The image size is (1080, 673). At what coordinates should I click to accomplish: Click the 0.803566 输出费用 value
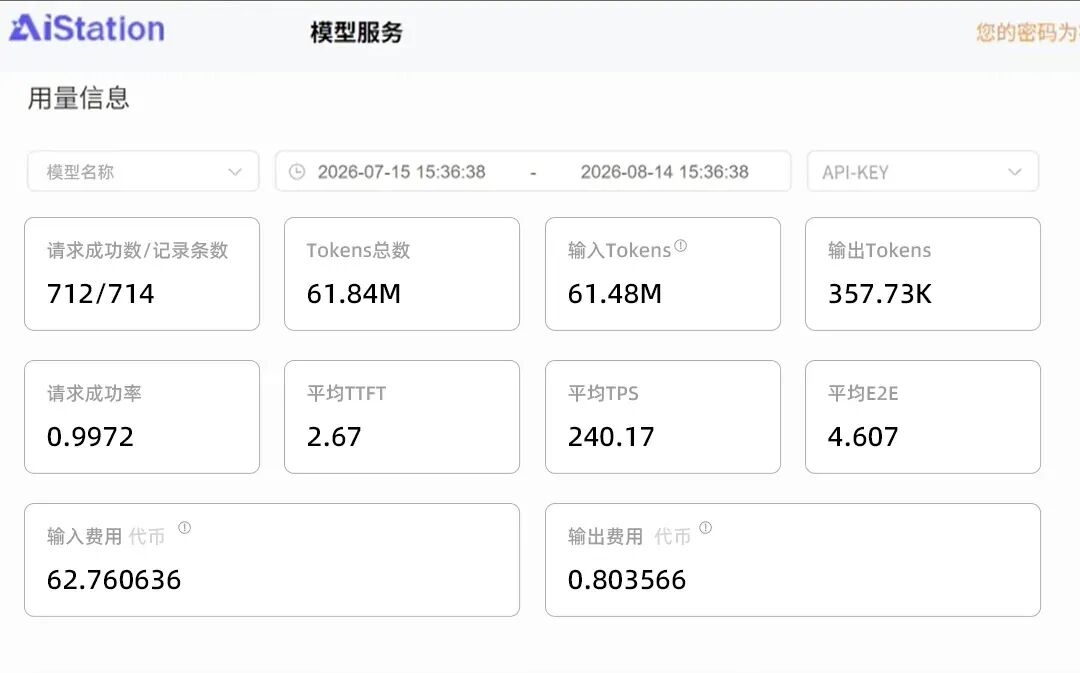coord(627,580)
